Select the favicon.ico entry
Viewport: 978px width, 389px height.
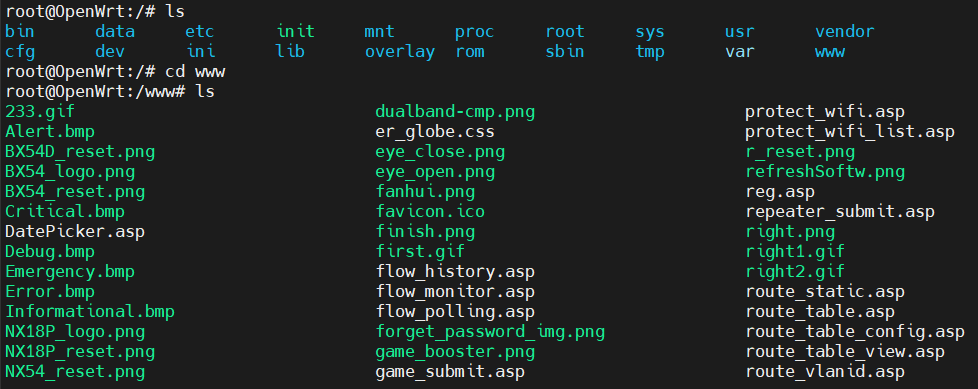pos(430,211)
